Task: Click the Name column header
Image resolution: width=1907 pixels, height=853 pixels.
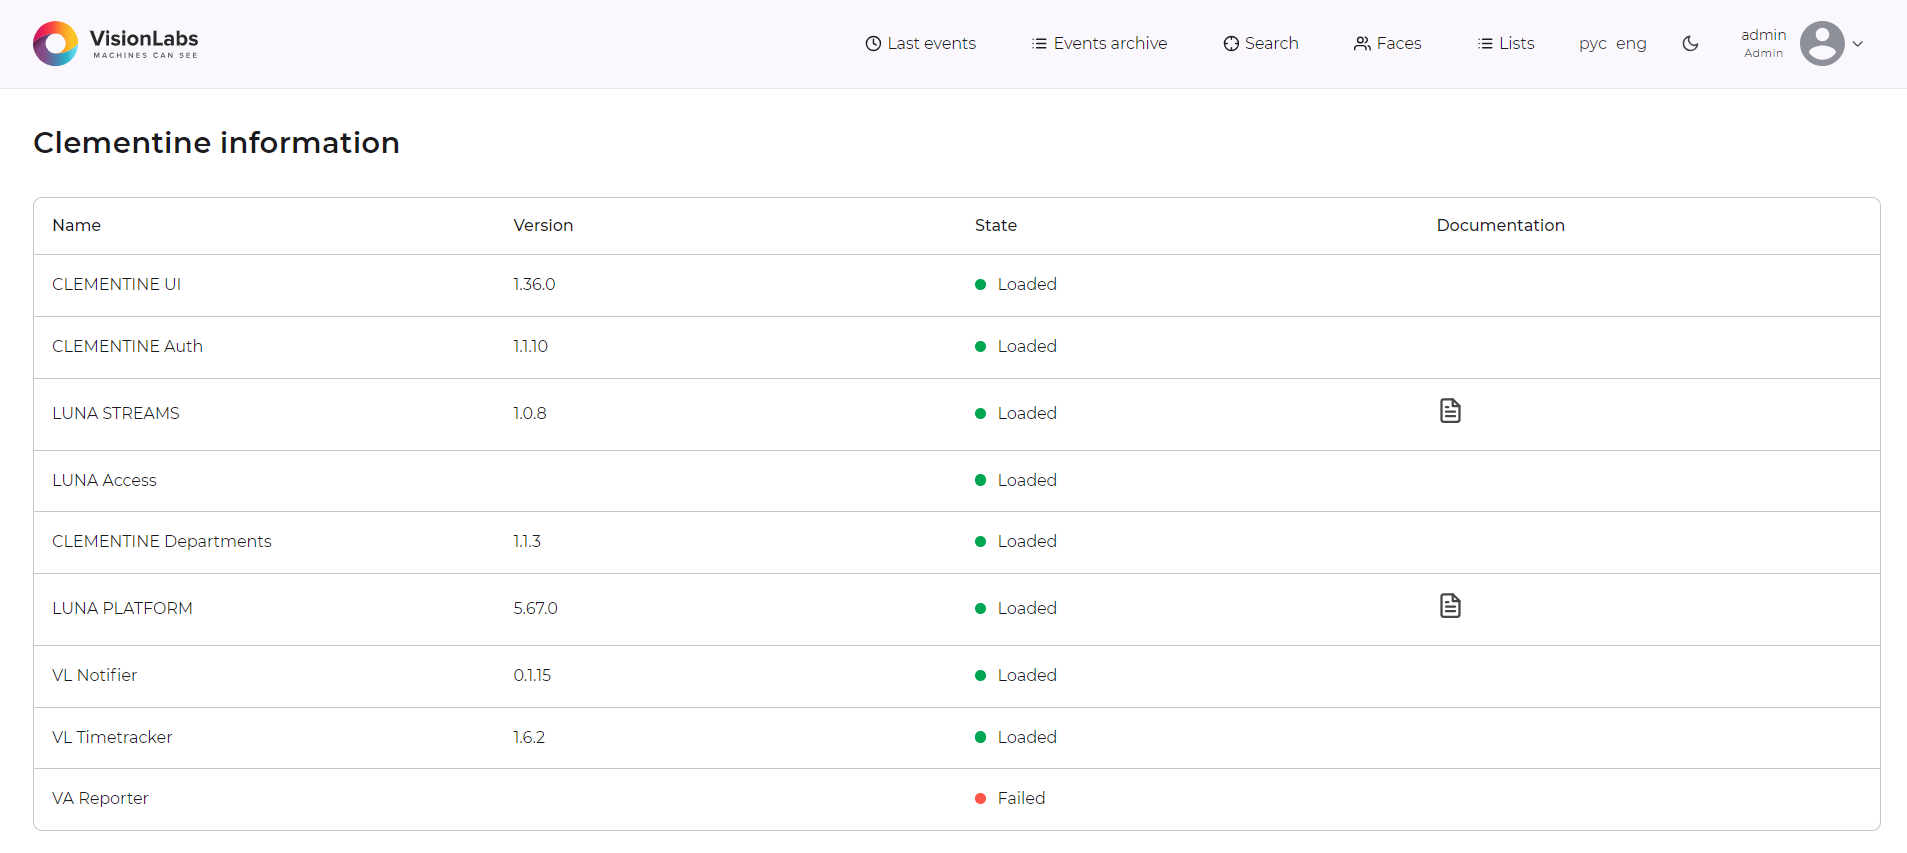Action: point(76,226)
